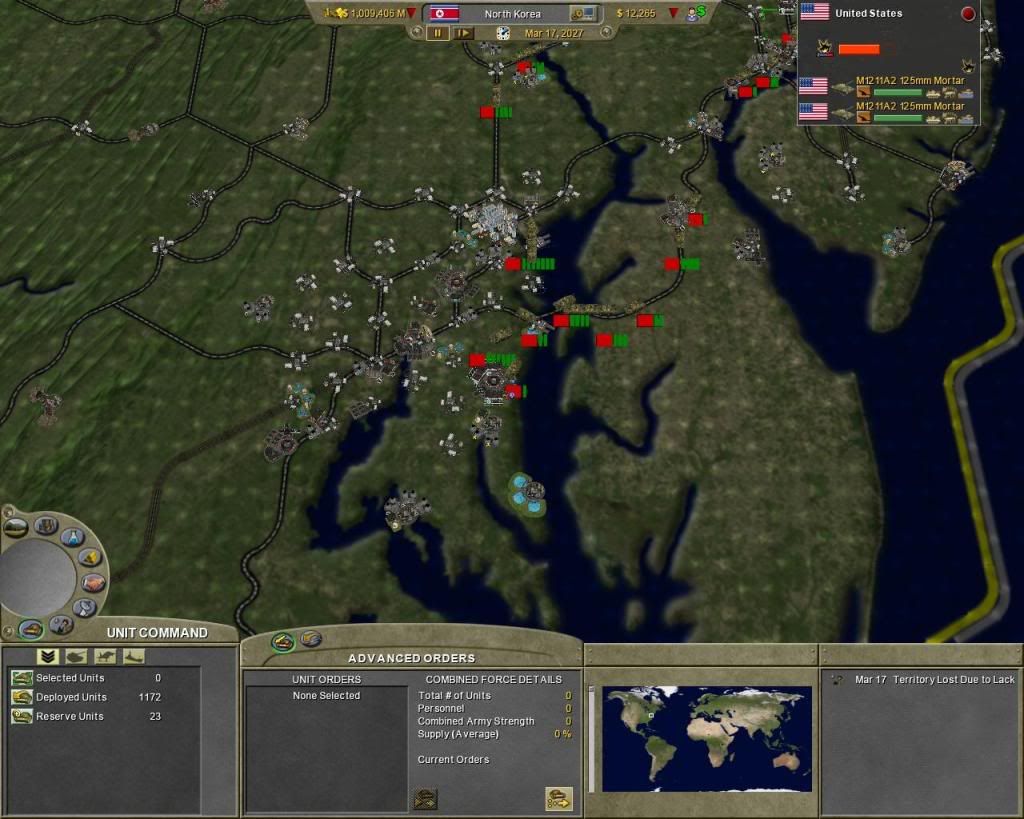Viewport: 1024px width, 819px height.
Task: Open the land/terrain department icon
Action: [16, 527]
